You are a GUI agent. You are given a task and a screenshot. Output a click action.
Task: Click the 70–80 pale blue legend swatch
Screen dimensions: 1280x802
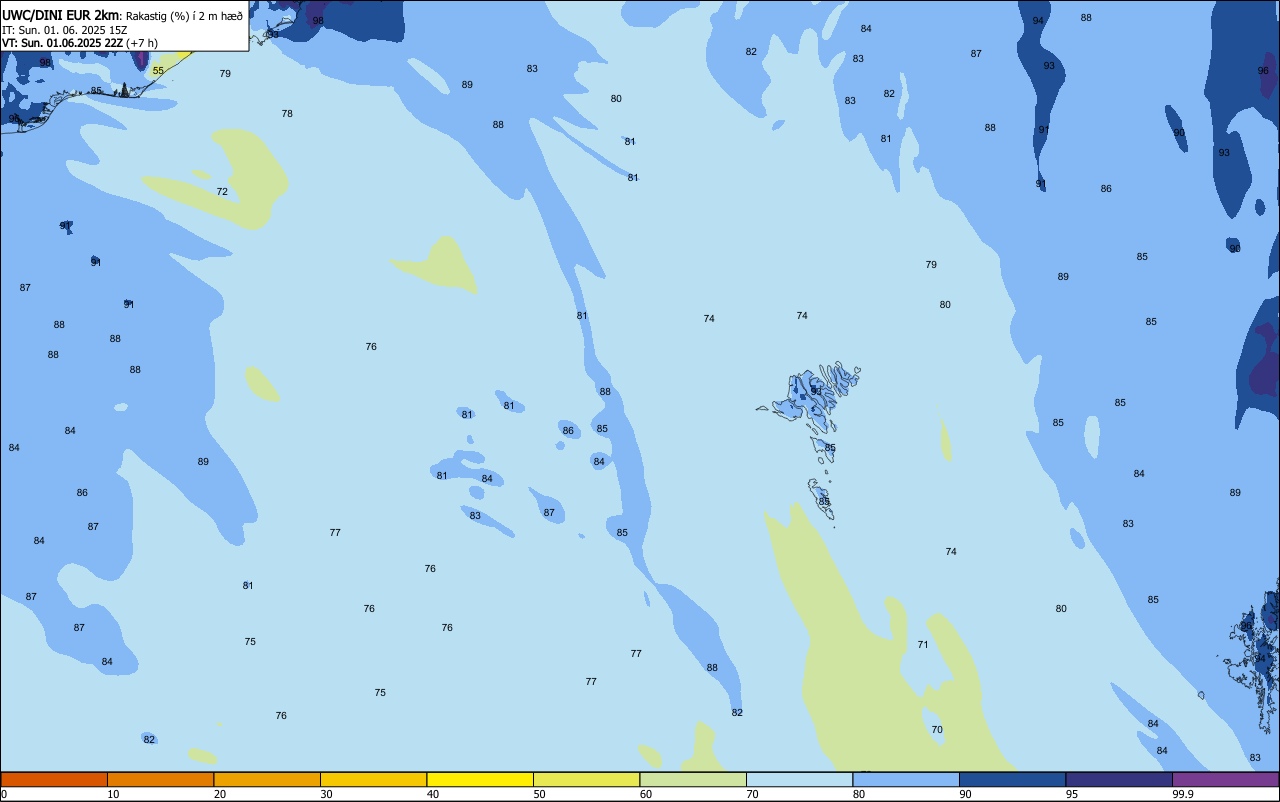799,779
